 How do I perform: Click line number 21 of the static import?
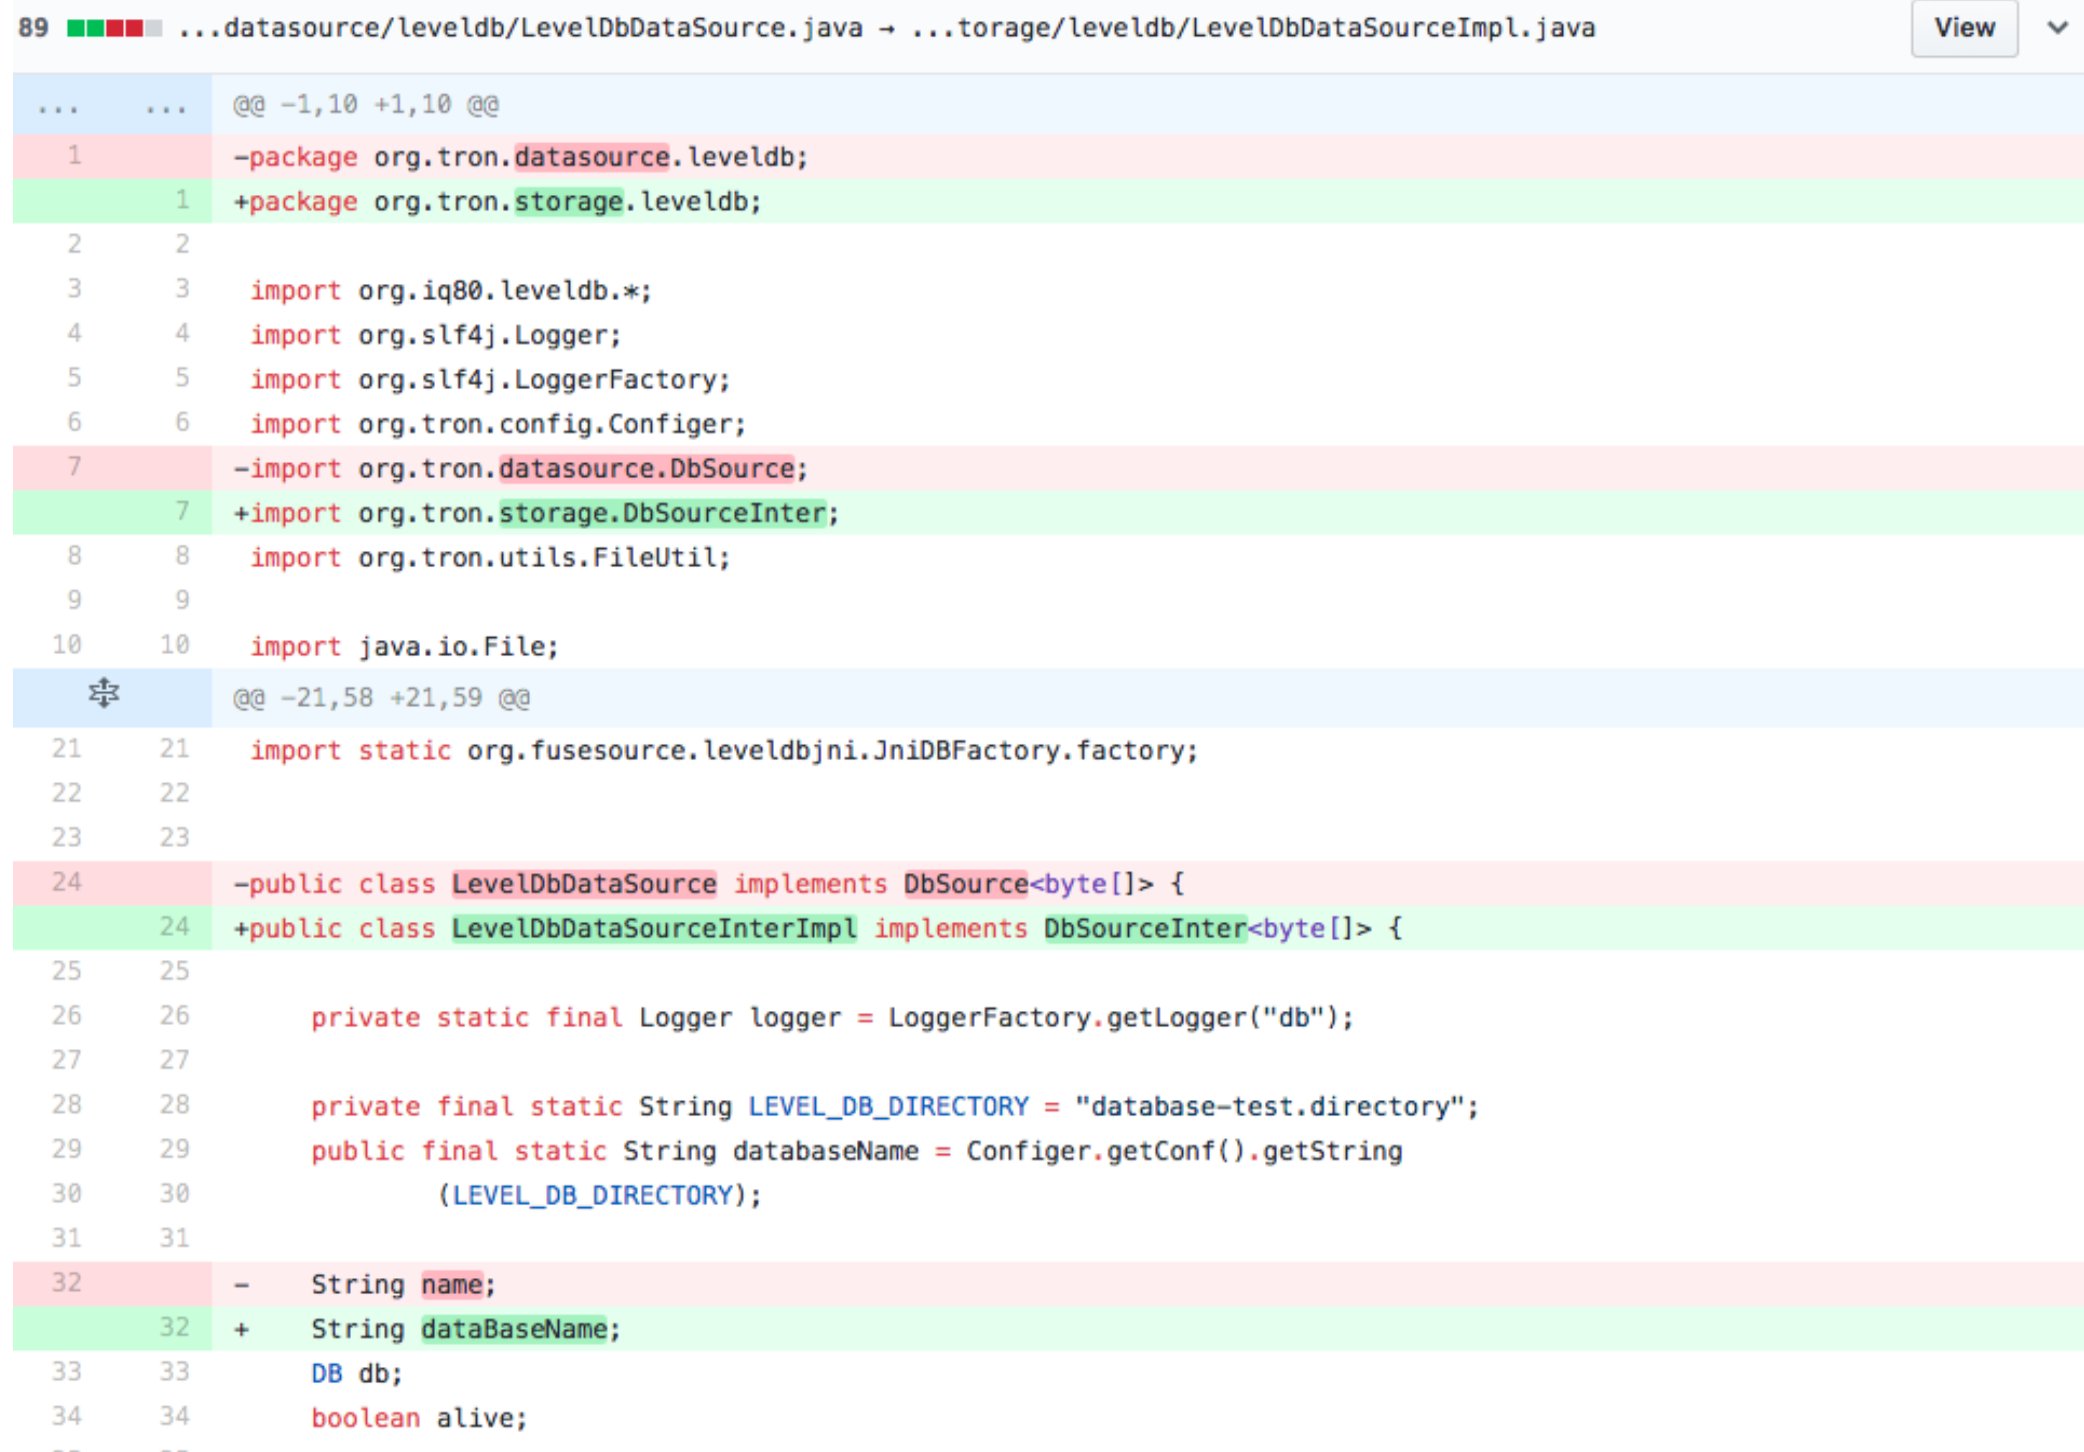(x=67, y=749)
